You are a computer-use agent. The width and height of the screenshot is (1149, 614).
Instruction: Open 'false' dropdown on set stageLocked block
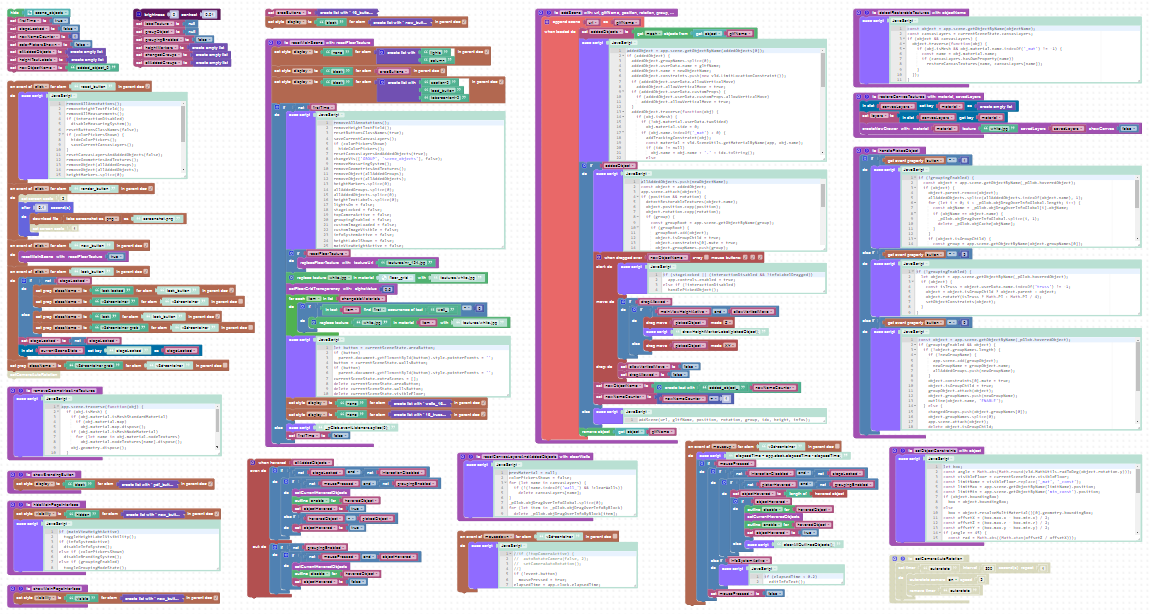tap(70, 29)
